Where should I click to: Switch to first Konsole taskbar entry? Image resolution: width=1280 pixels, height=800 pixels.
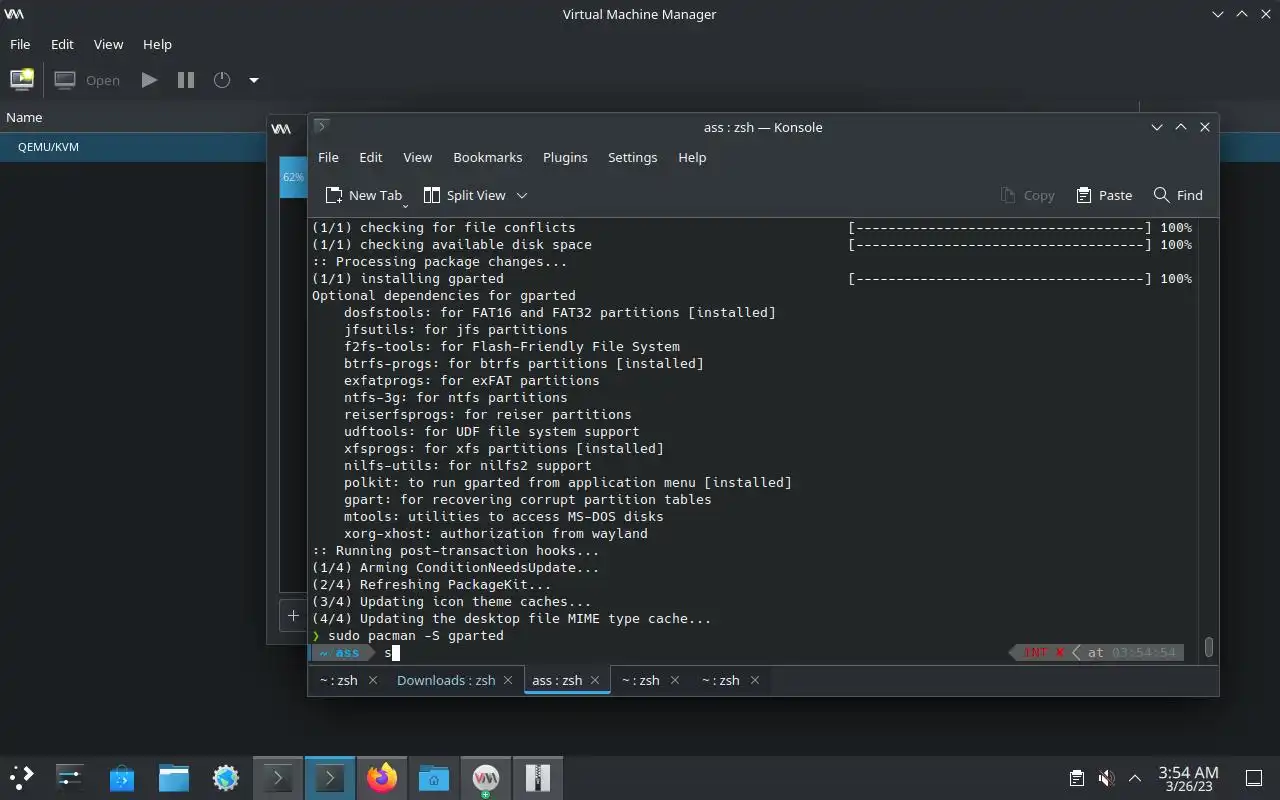pyautogui.click(x=278, y=777)
